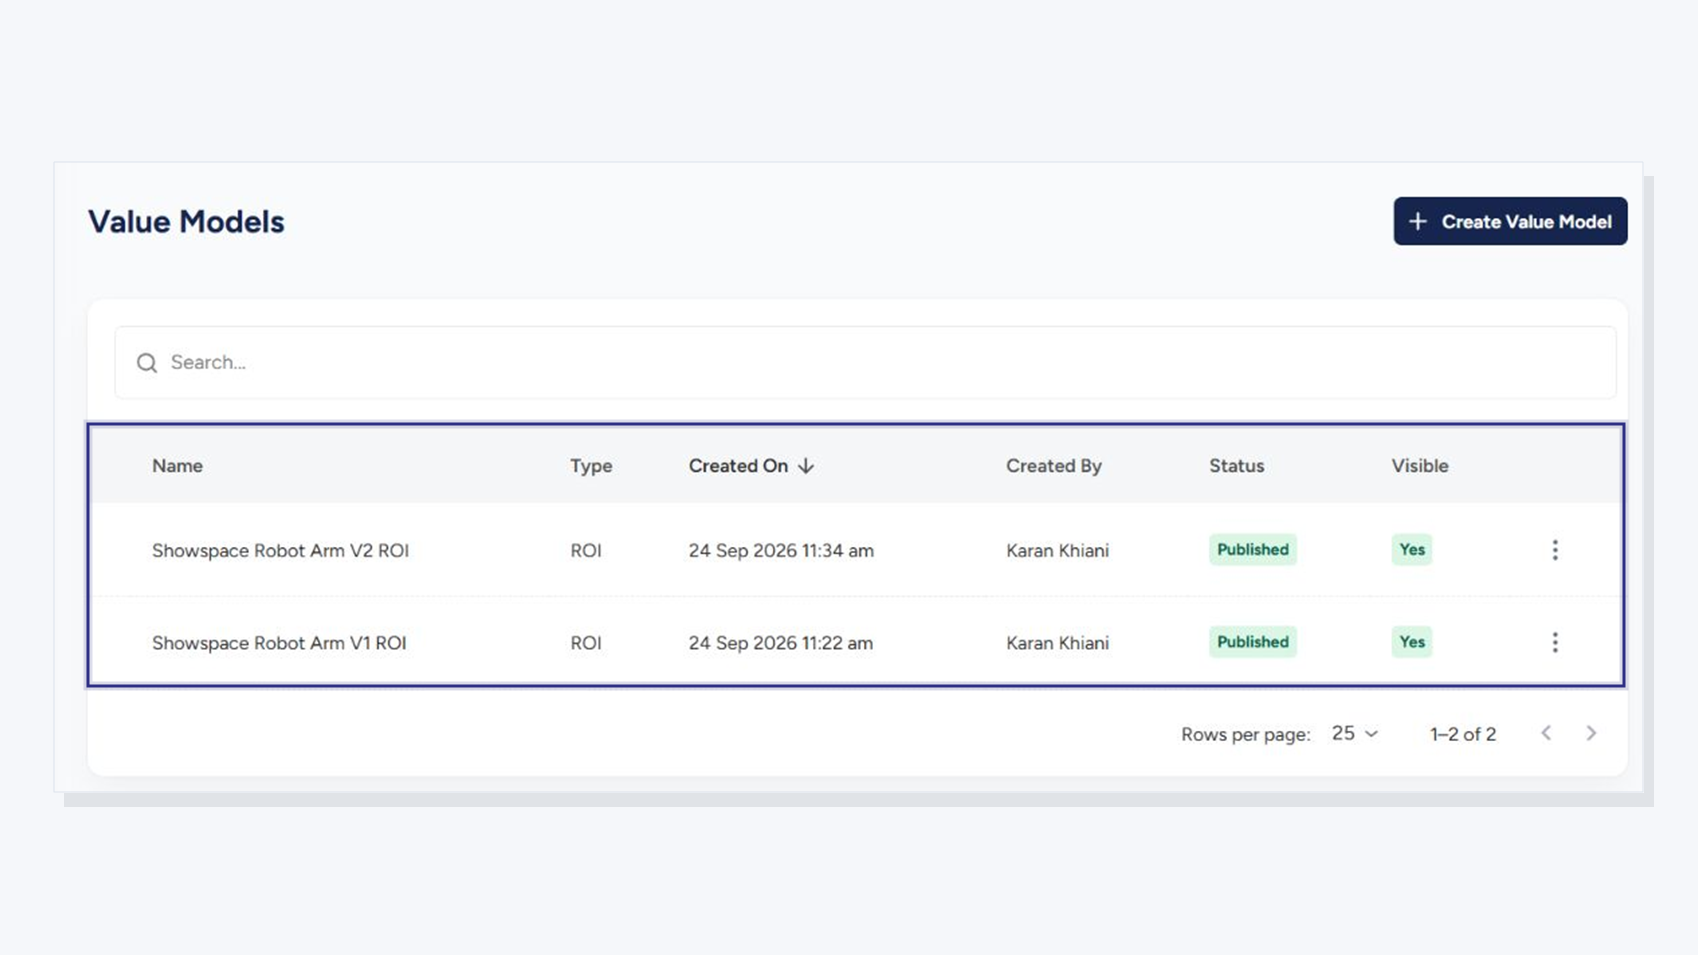Sort by the Status column header
The height and width of the screenshot is (955, 1698).
coord(1236,466)
